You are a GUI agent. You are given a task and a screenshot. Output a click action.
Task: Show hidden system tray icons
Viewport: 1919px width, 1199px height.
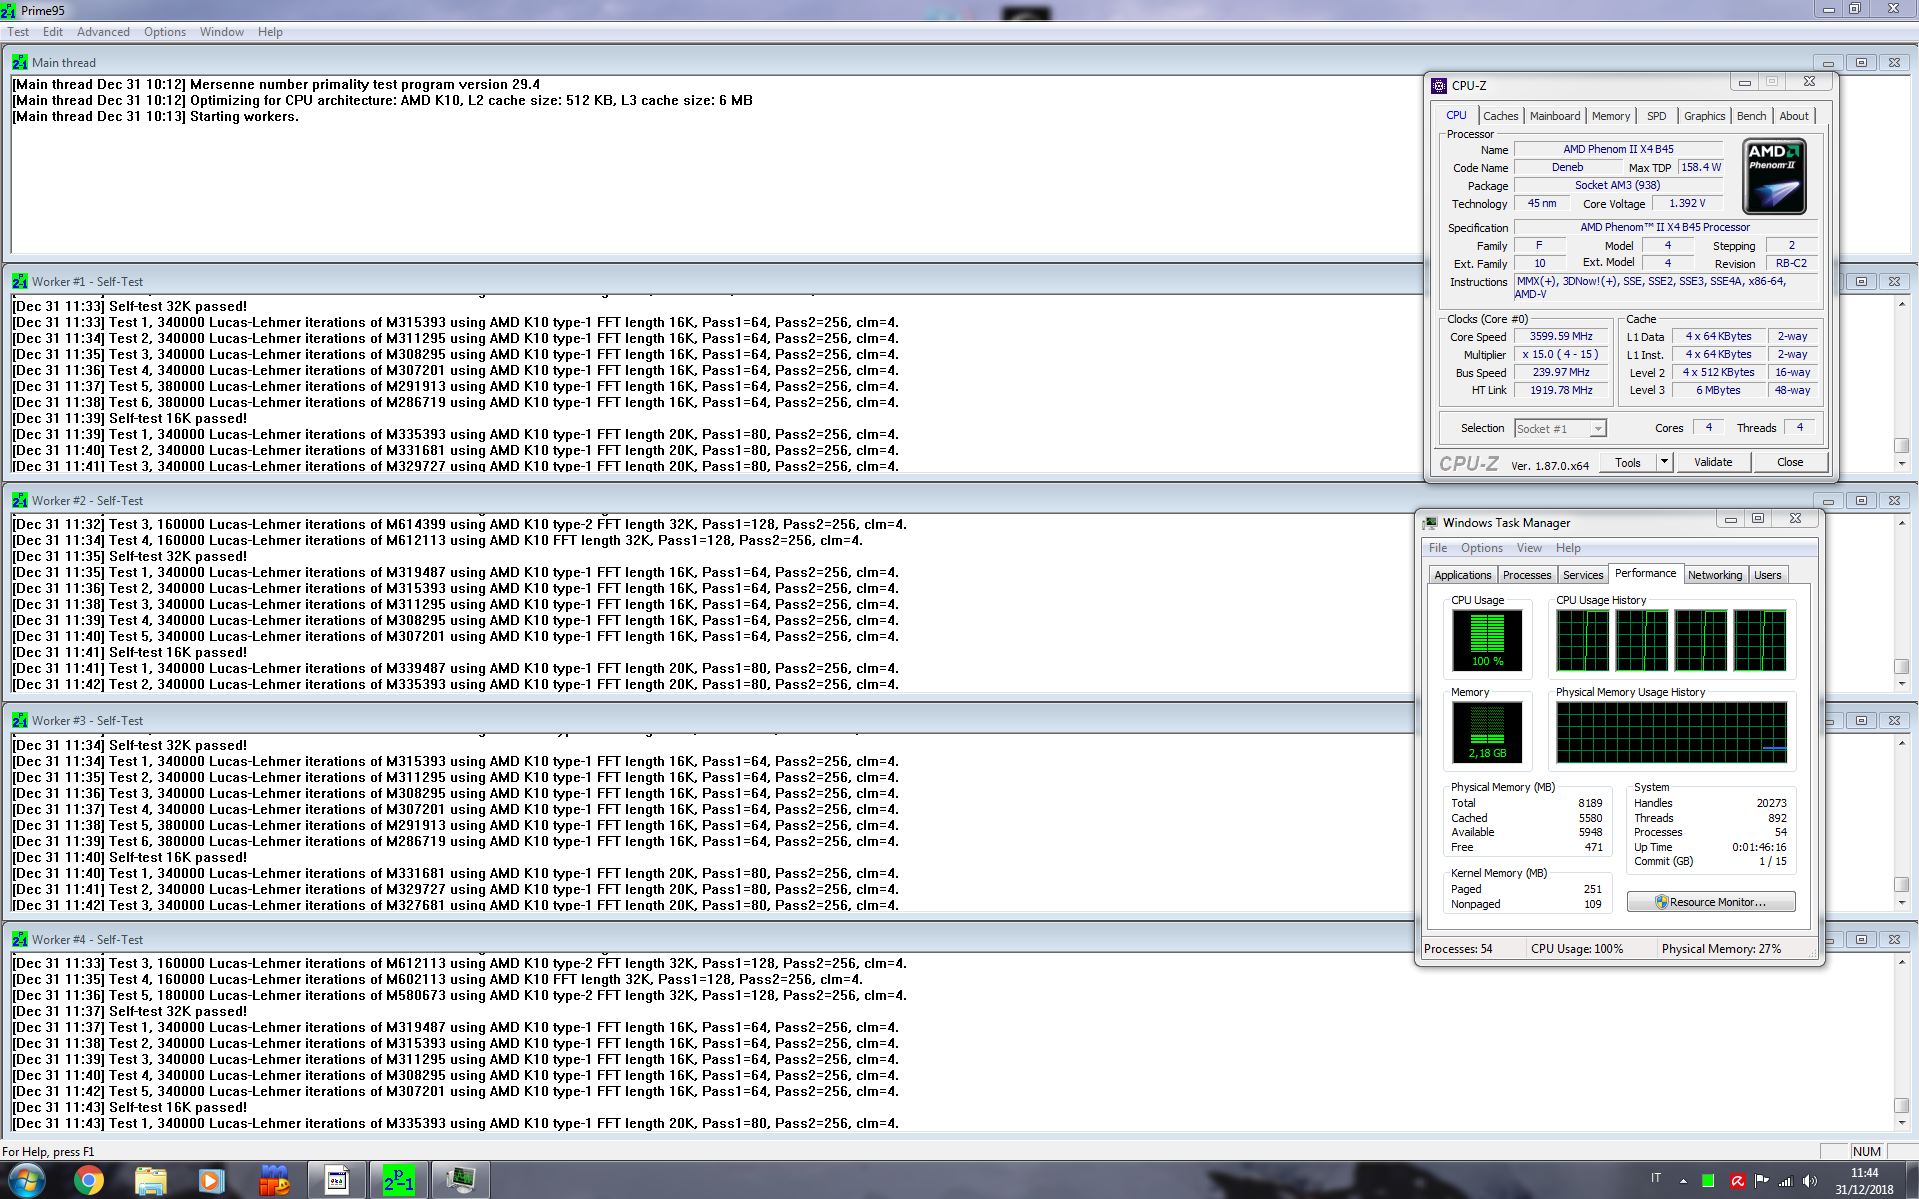1683,1181
